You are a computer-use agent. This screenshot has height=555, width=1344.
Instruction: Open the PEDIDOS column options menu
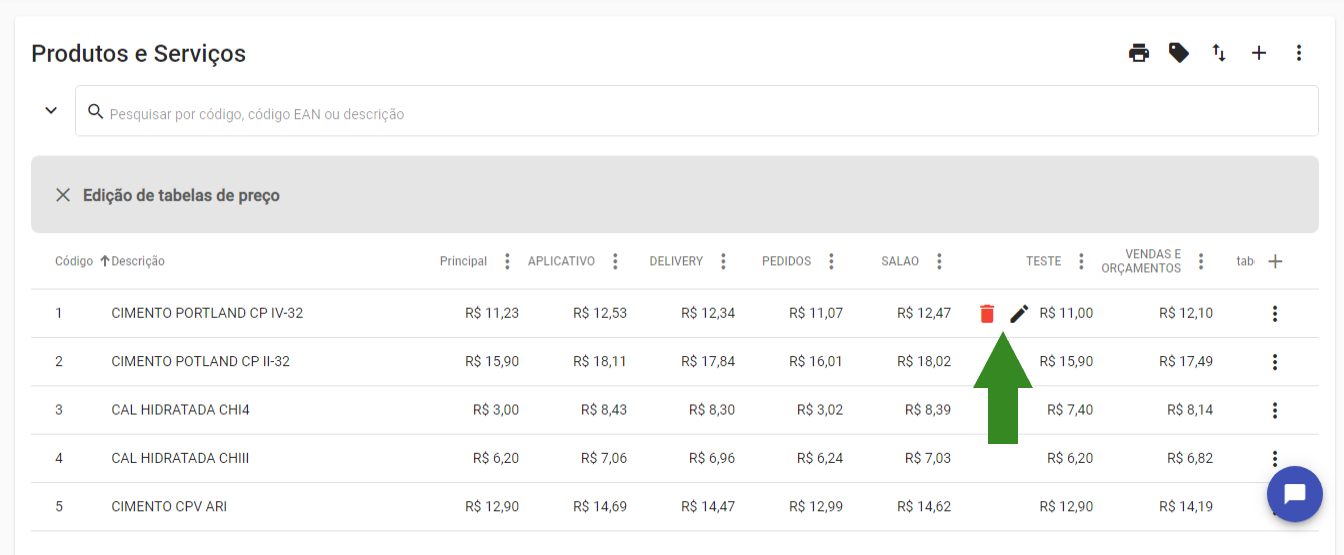click(x=831, y=262)
